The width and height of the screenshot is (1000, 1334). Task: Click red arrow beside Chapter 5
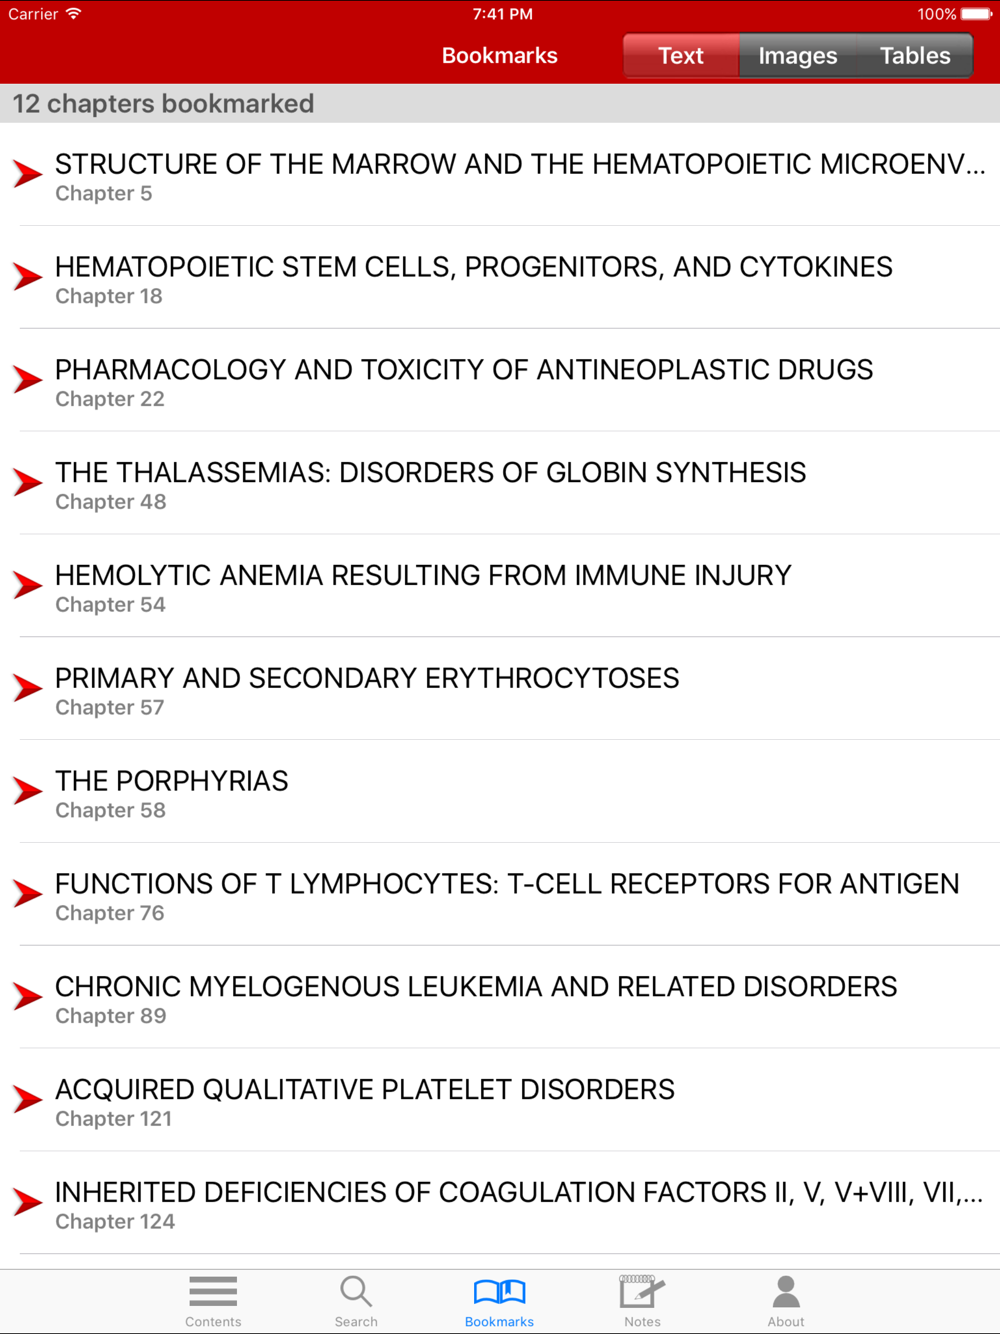coord(28,174)
